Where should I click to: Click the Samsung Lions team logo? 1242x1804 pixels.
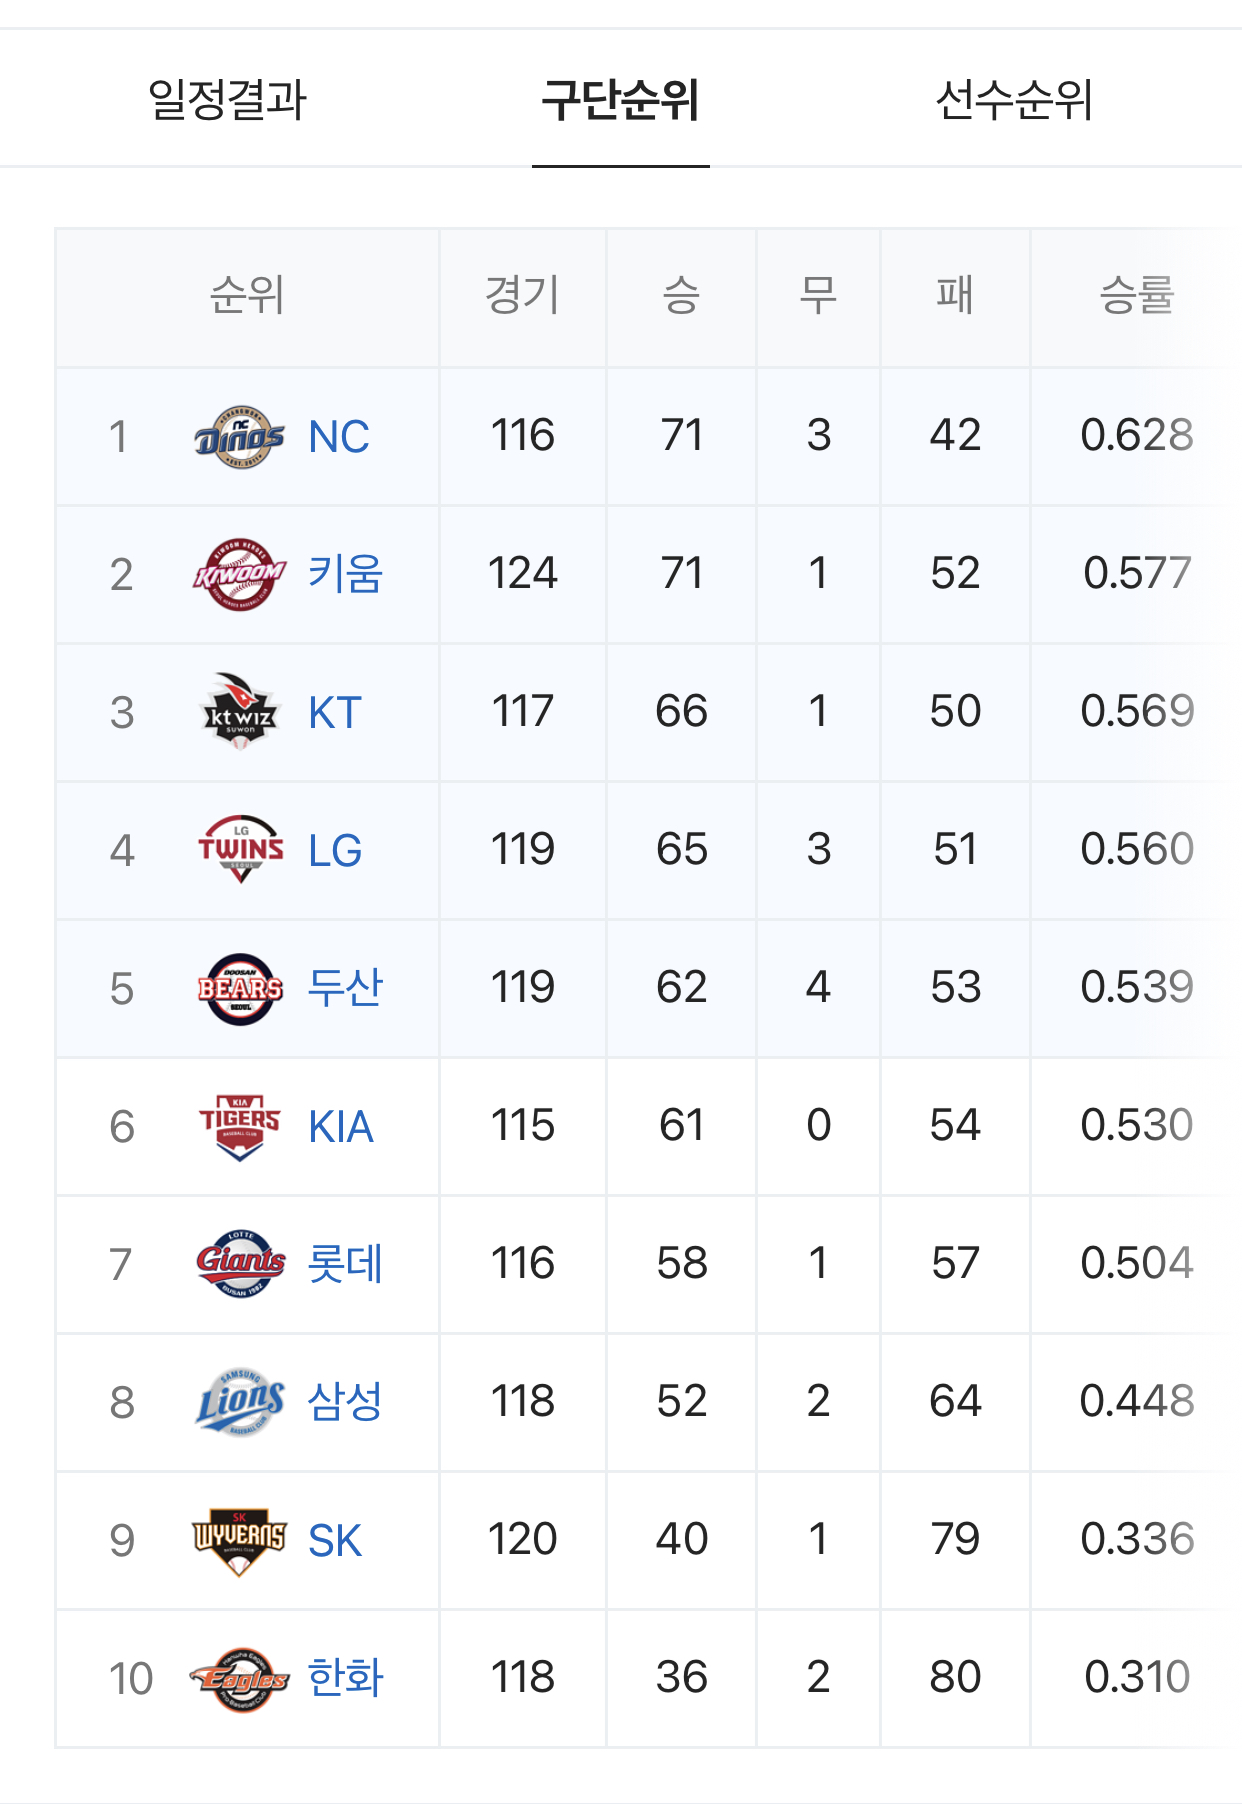pyautogui.click(x=240, y=1402)
